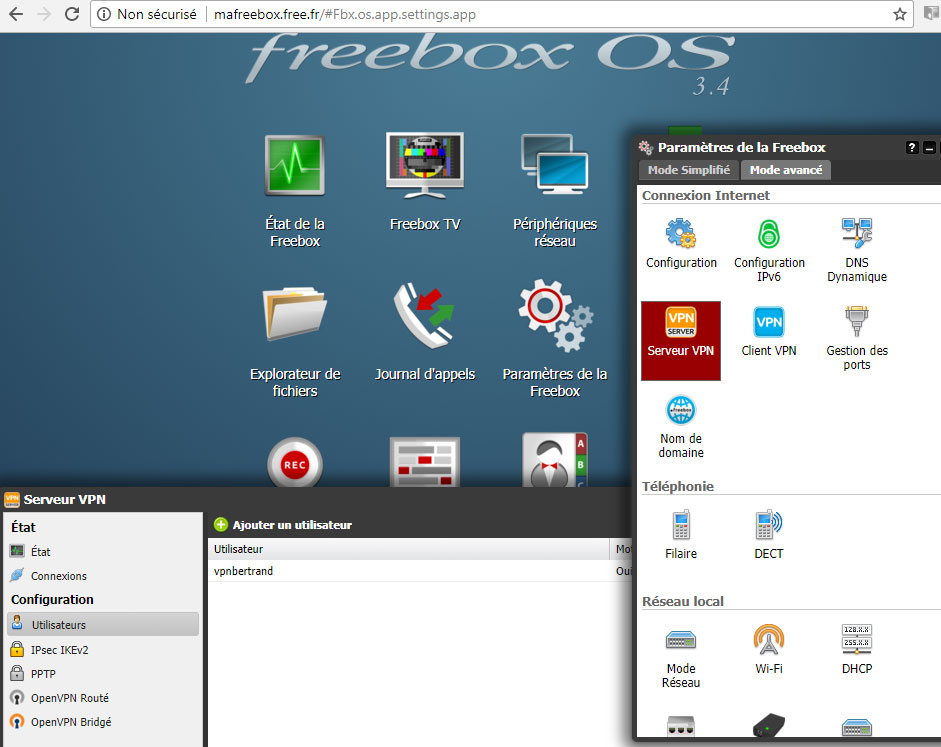Select the vpnbertrand user row
941x747 pixels.
click(420, 571)
